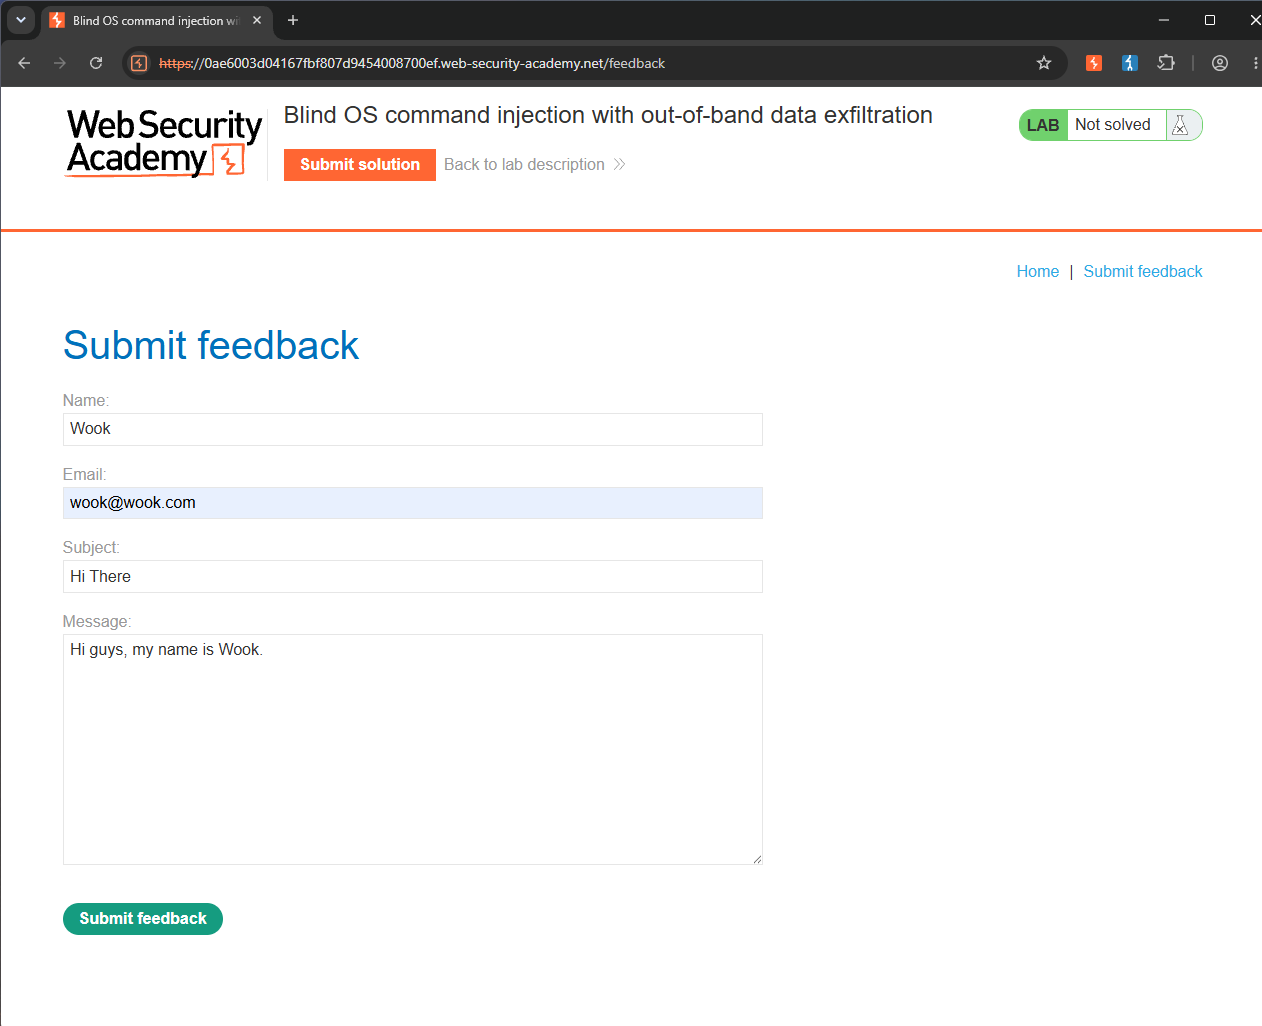
Task: Click the browser back arrow icon
Action: click(x=24, y=63)
